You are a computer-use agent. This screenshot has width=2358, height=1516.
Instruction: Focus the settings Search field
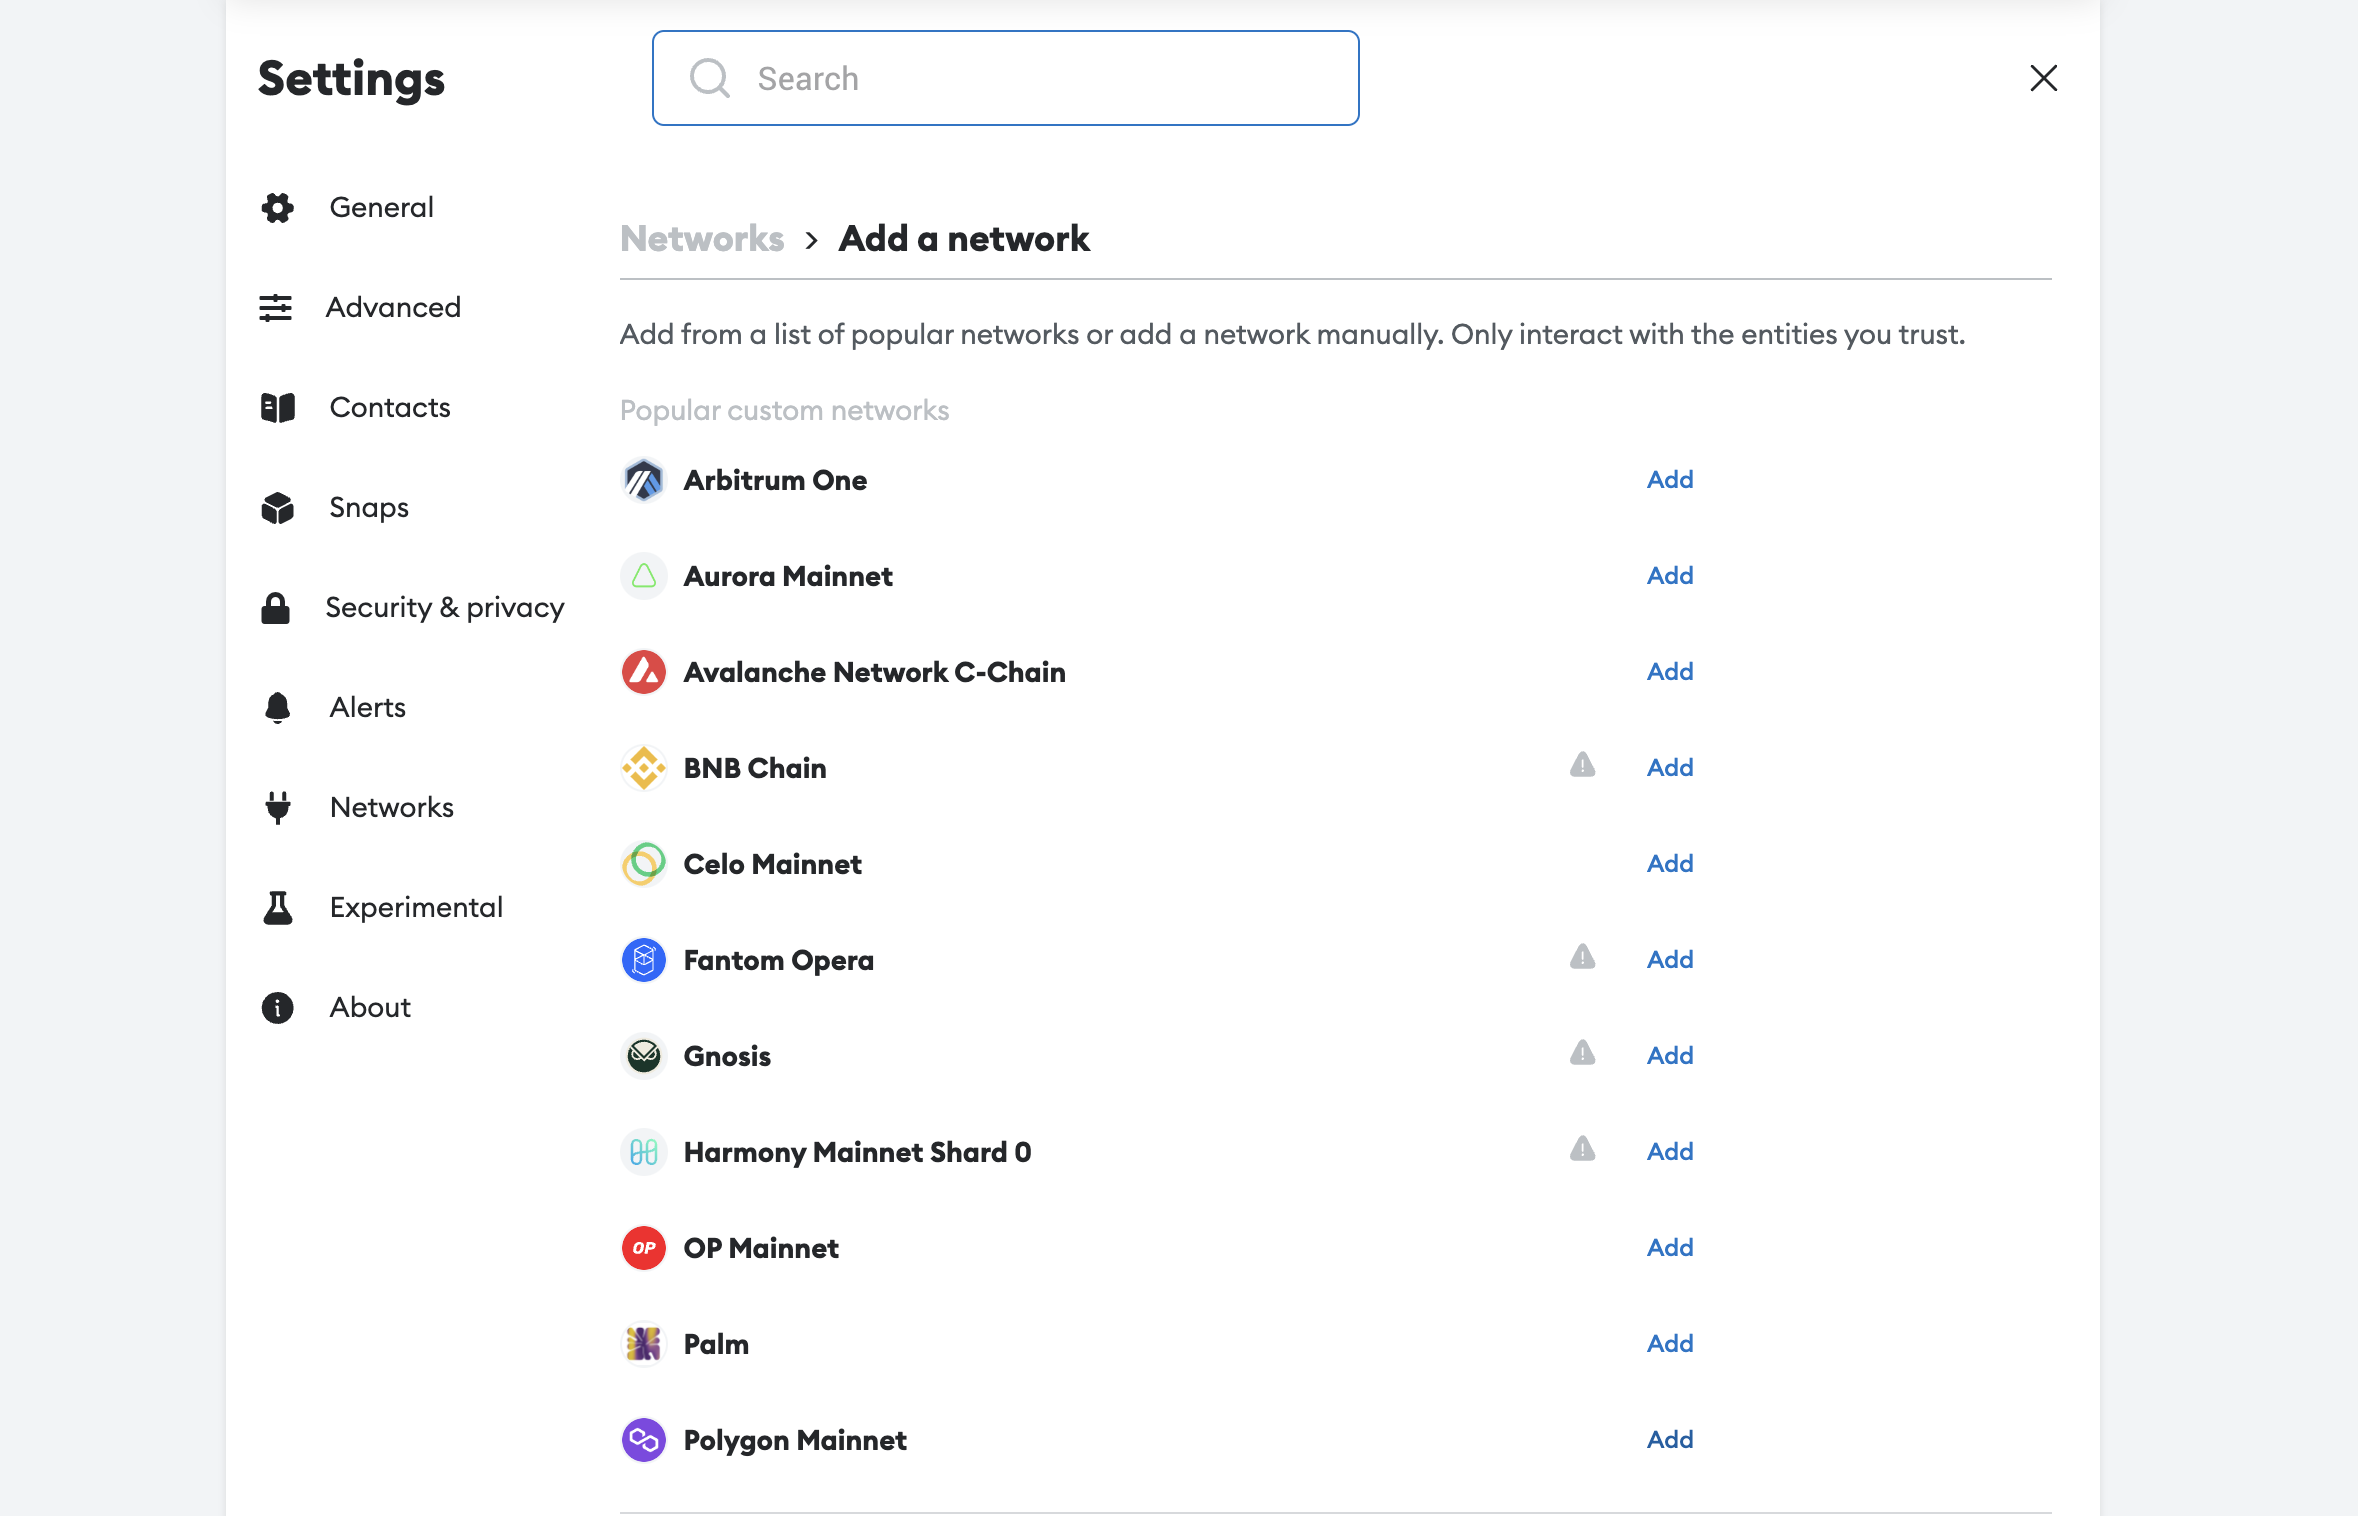tap(1005, 78)
